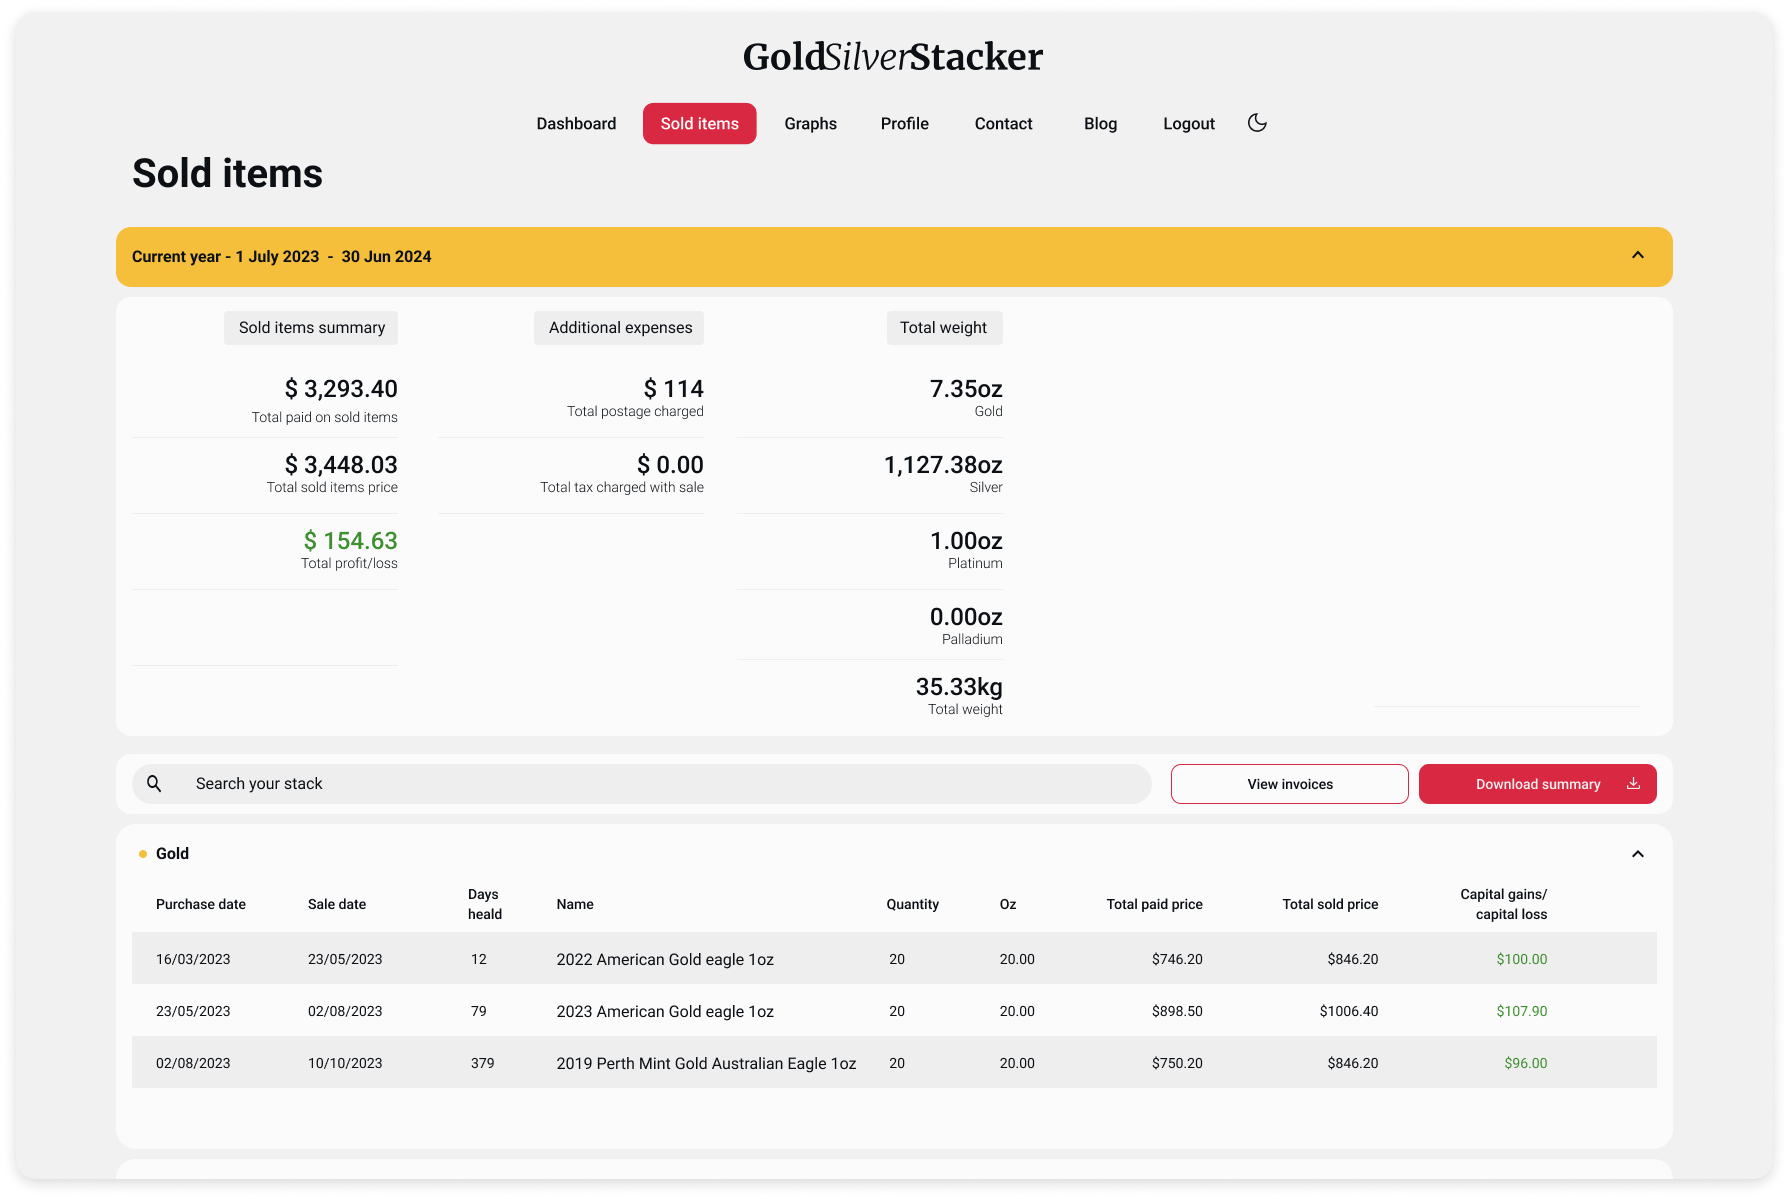Click the download icon on Download summary

click(x=1633, y=784)
